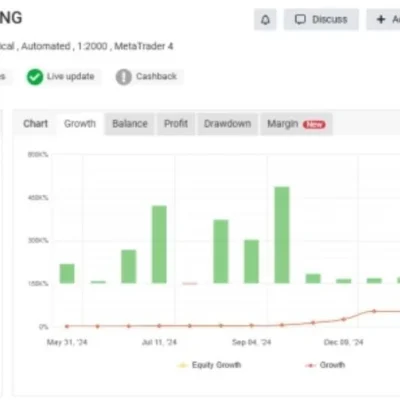Click the green bar above Jul 11, '24
The width and height of the screenshot is (400, 400).
(x=159, y=244)
